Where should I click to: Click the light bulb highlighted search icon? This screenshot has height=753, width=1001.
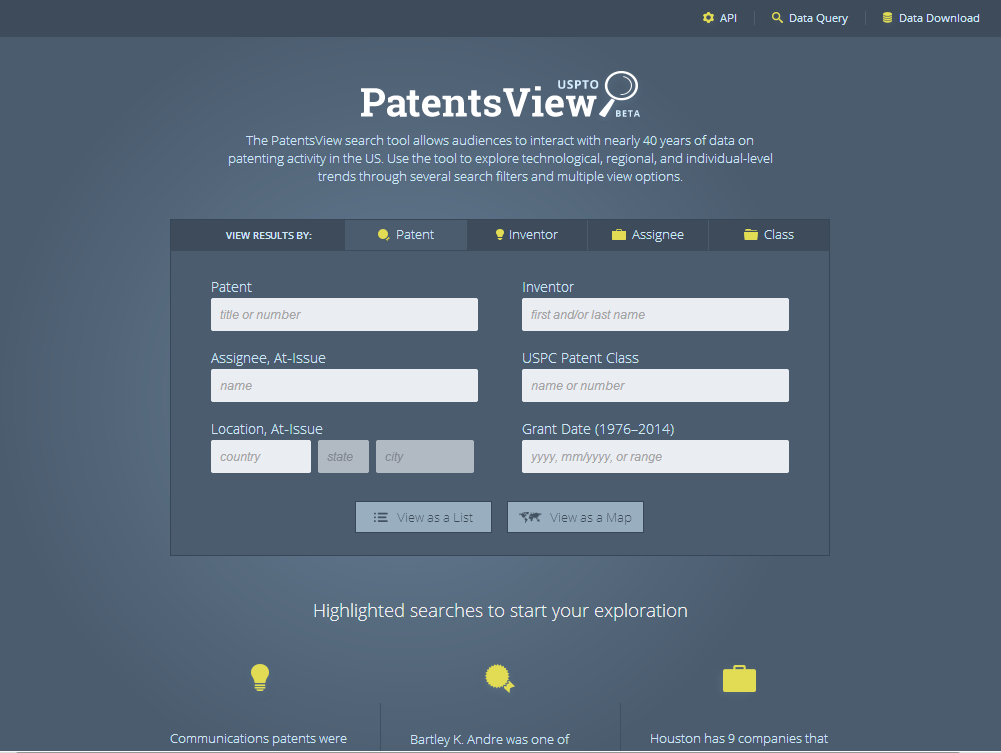260,677
